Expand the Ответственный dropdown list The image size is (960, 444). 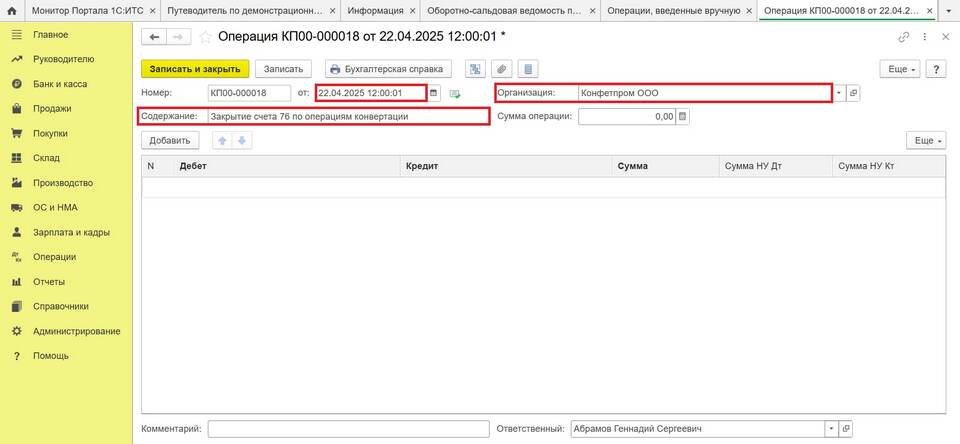(x=831, y=429)
